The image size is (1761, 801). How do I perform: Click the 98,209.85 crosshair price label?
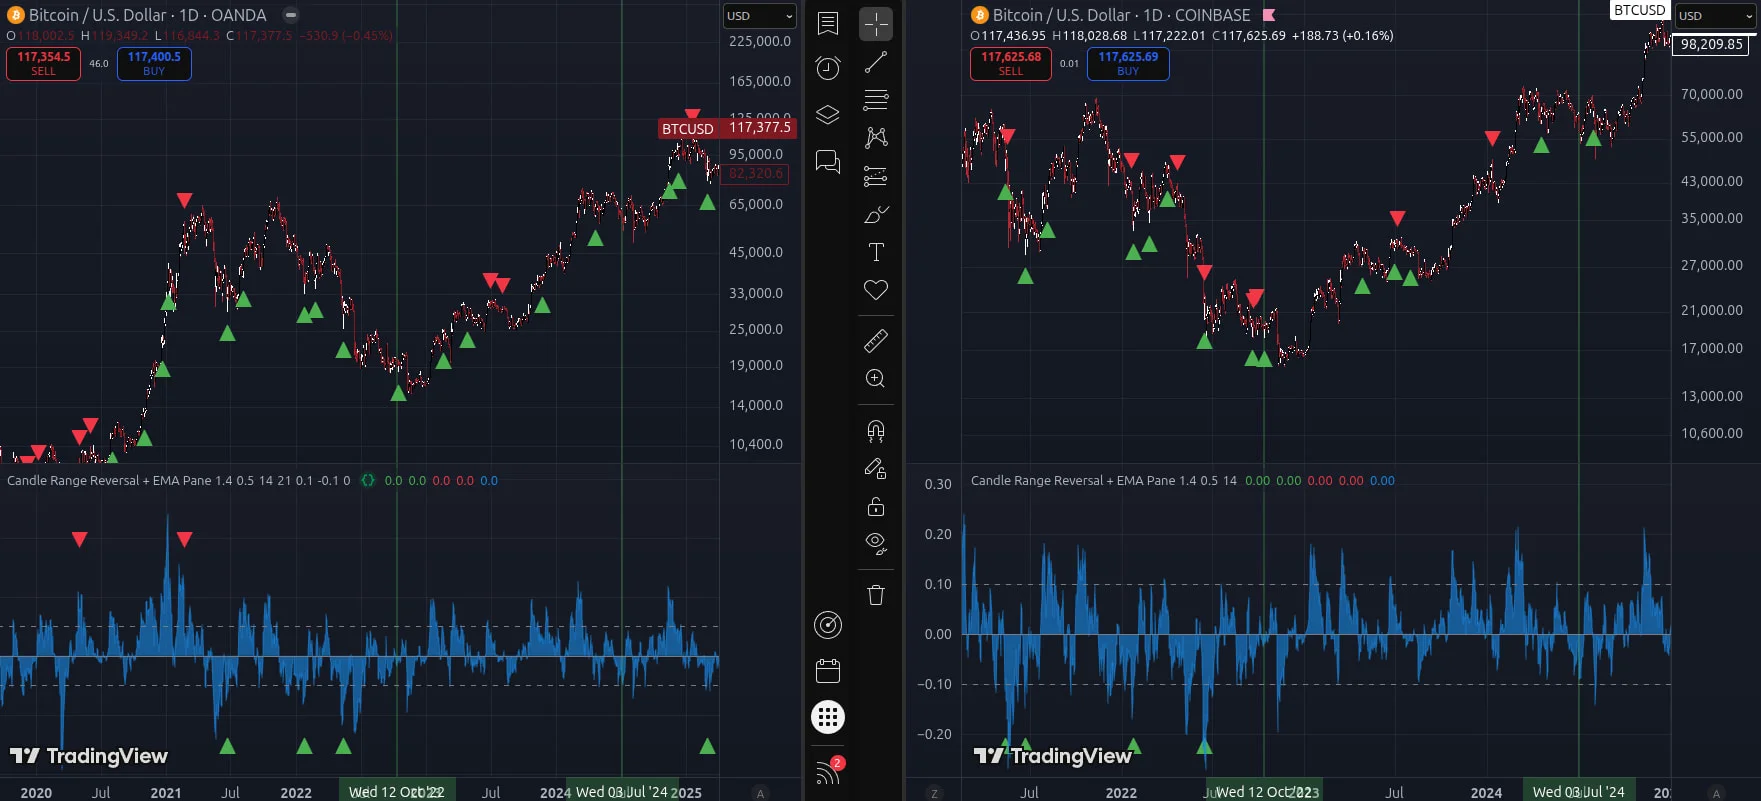click(1712, 44)
